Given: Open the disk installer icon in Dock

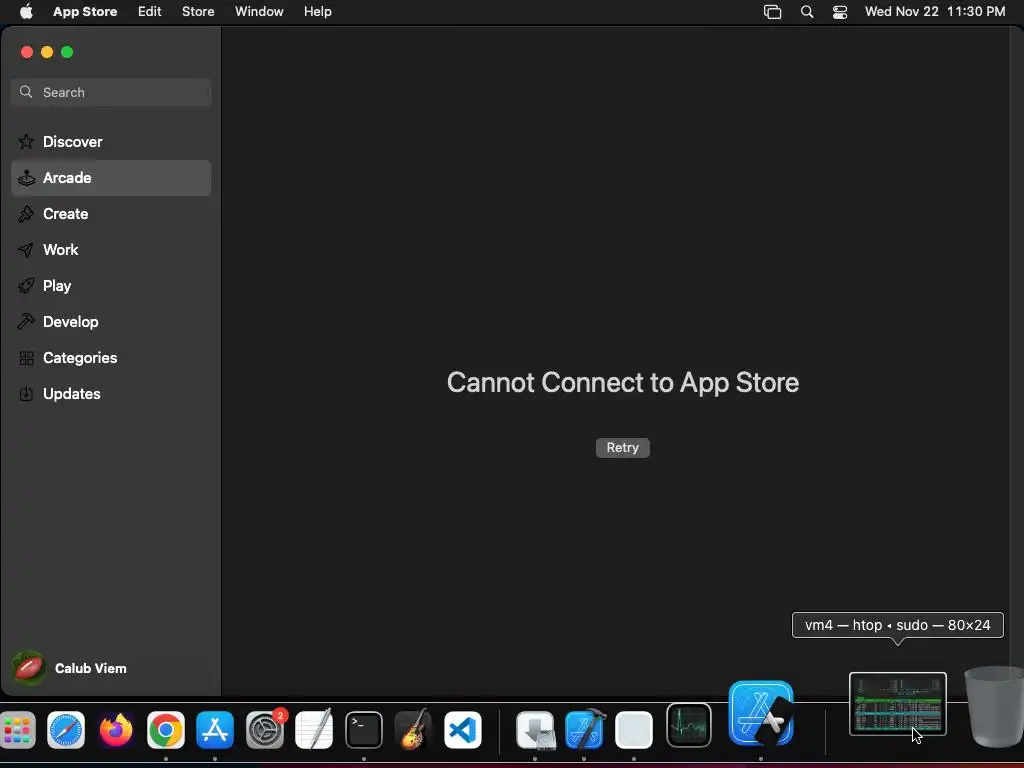Looking at the screenshot, I should tap(535, 730).
